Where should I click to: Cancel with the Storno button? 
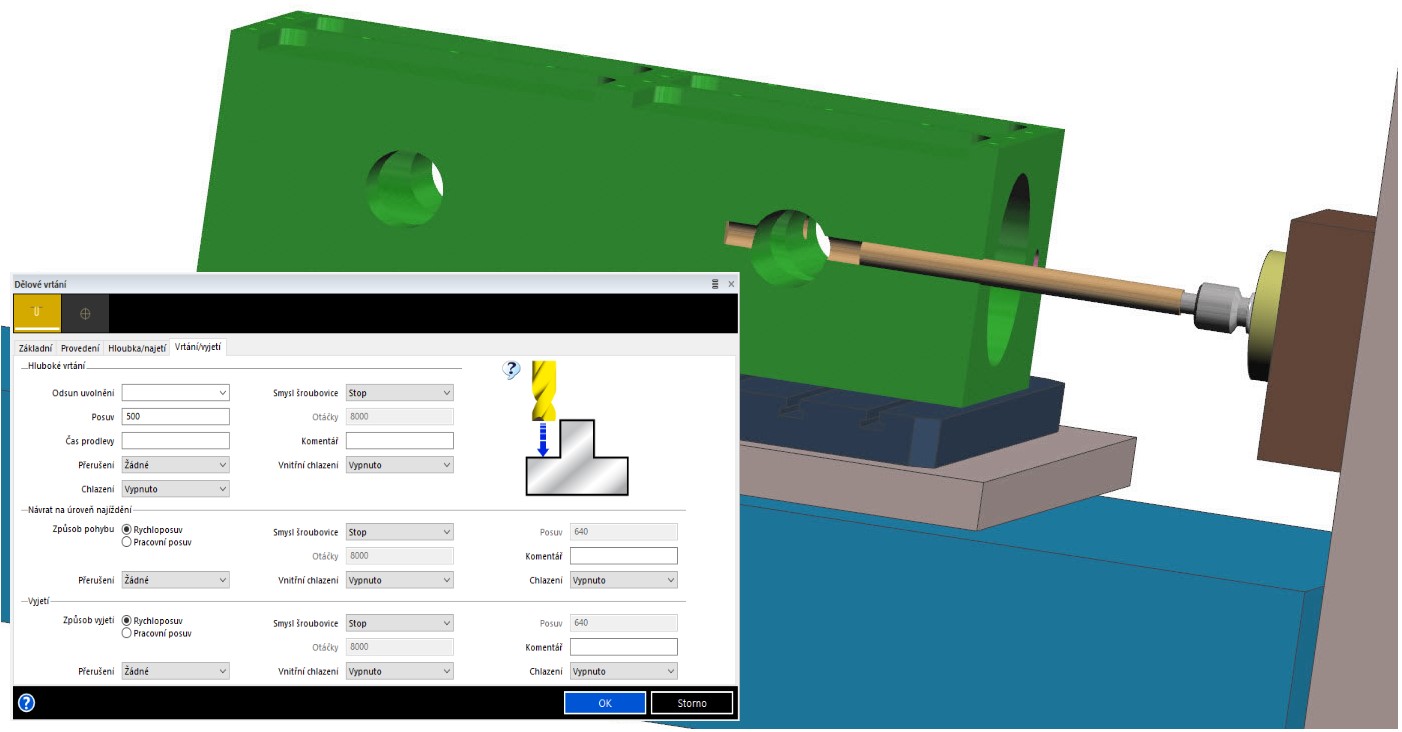click(x=691, y=703)
